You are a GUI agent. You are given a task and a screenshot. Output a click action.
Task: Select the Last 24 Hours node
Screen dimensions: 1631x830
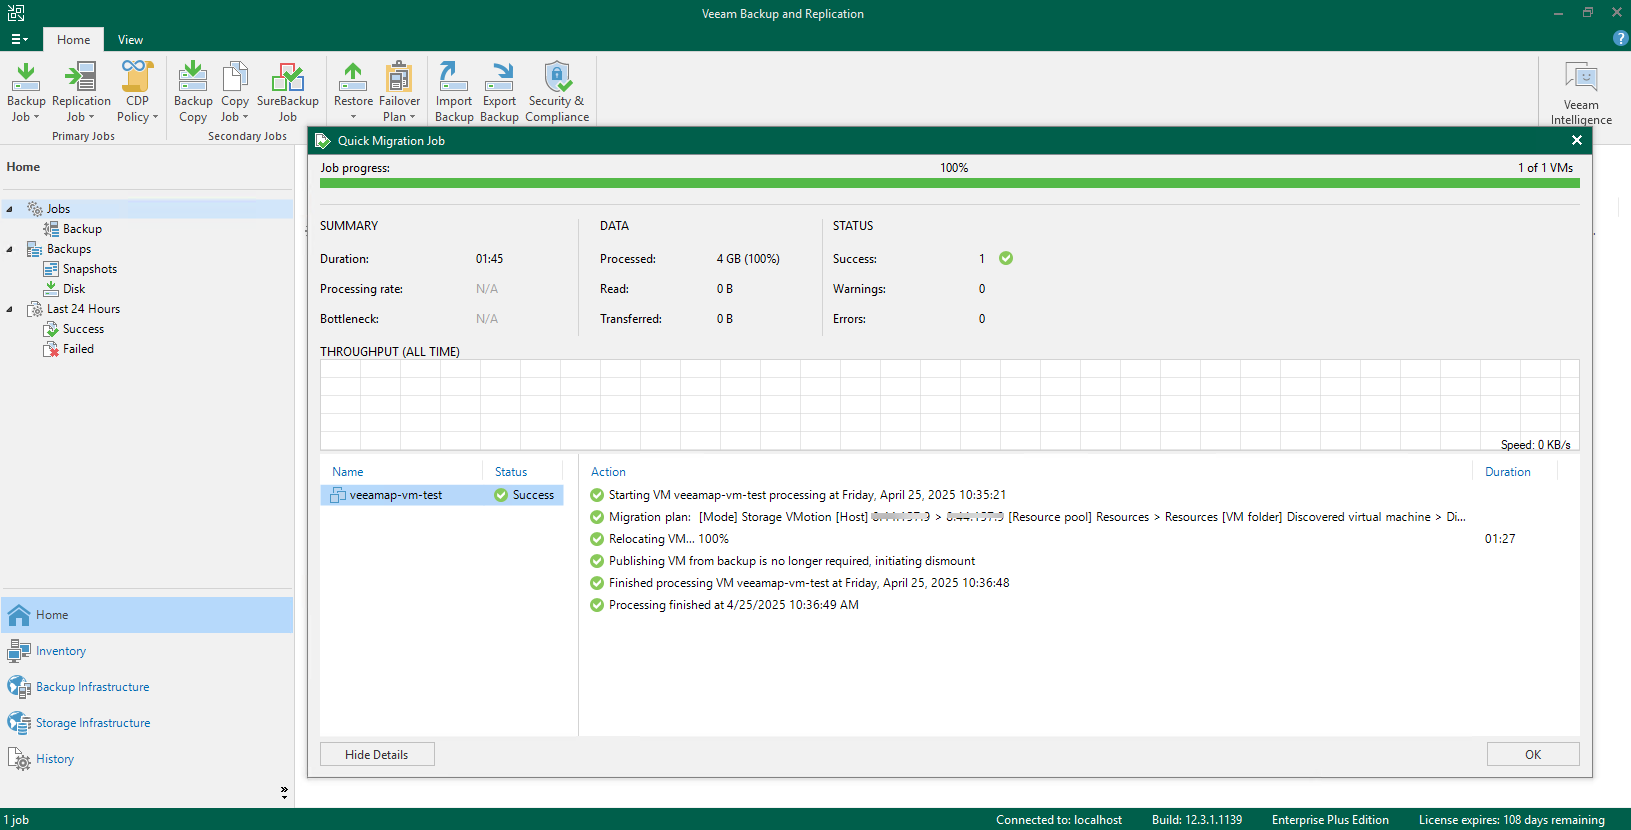pyautogui.click(x=83, y=309)
